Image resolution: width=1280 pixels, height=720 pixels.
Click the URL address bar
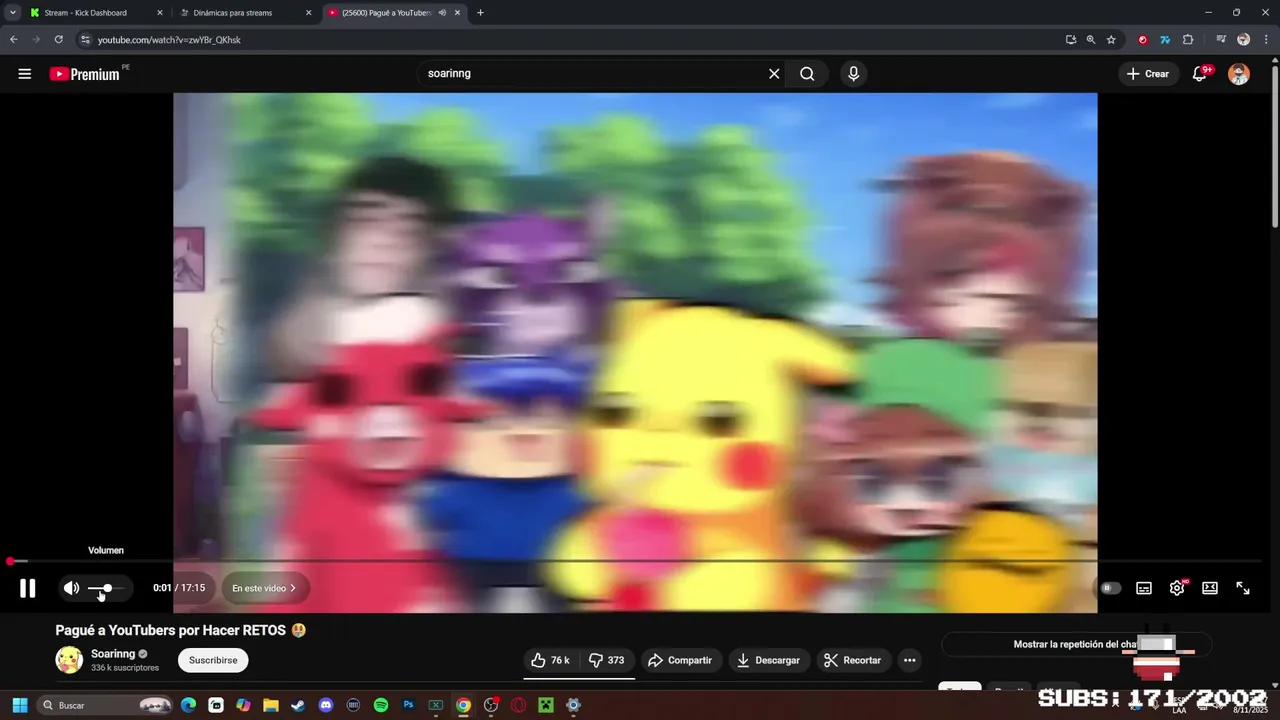coord(570,40)
